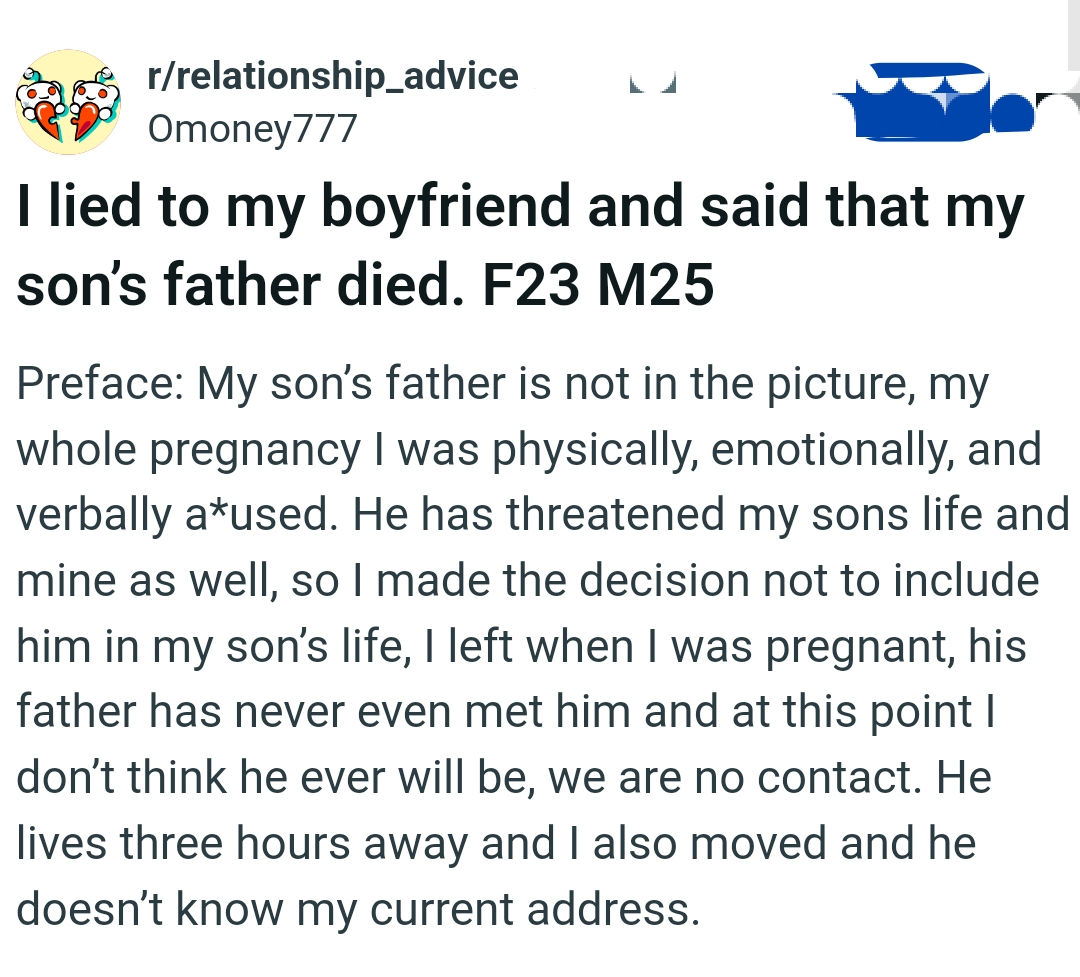Click the small dark icon beside the subreddit name
This screenshot has height=977, width=1080.
coord(652,83)
